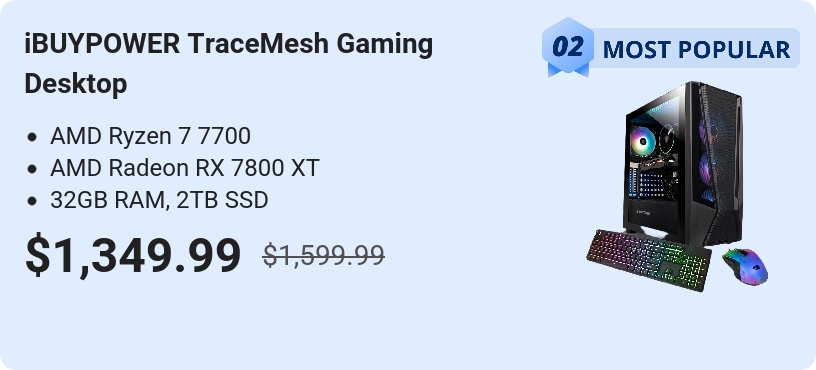Open the gaming desktop tower image

coord(683,164)
